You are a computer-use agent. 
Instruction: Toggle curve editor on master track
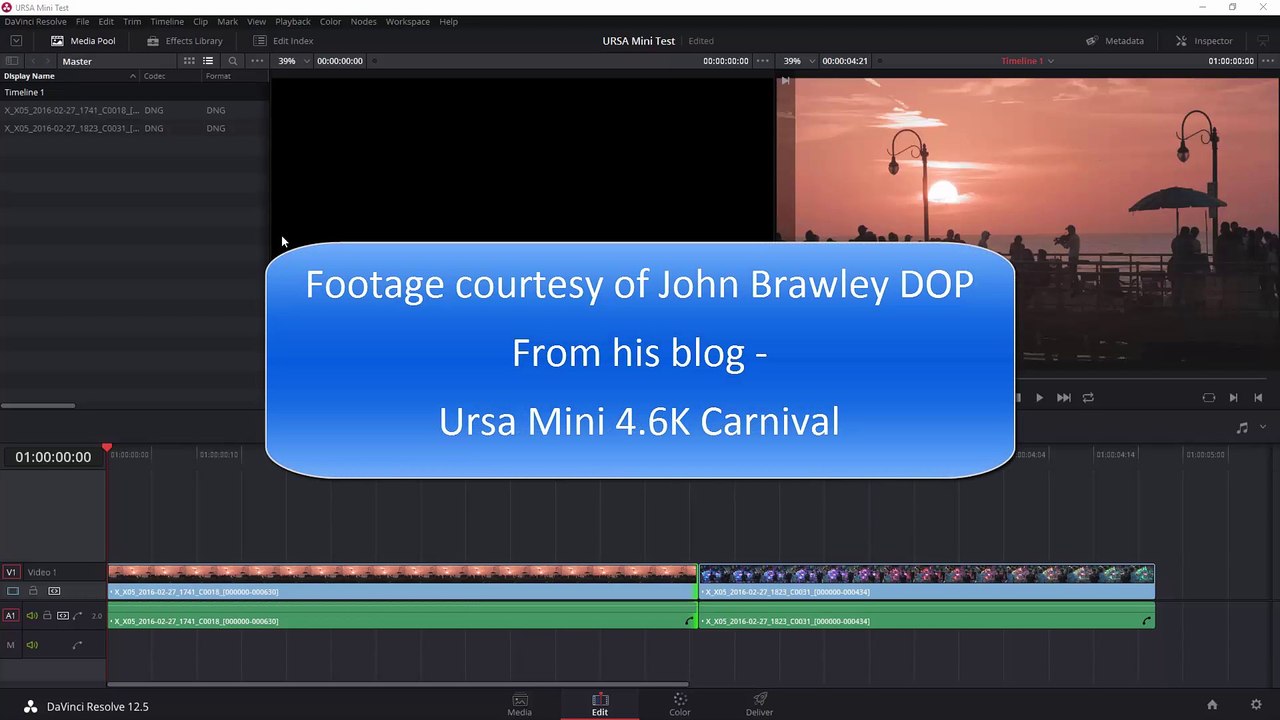click(x=77, y=645)
